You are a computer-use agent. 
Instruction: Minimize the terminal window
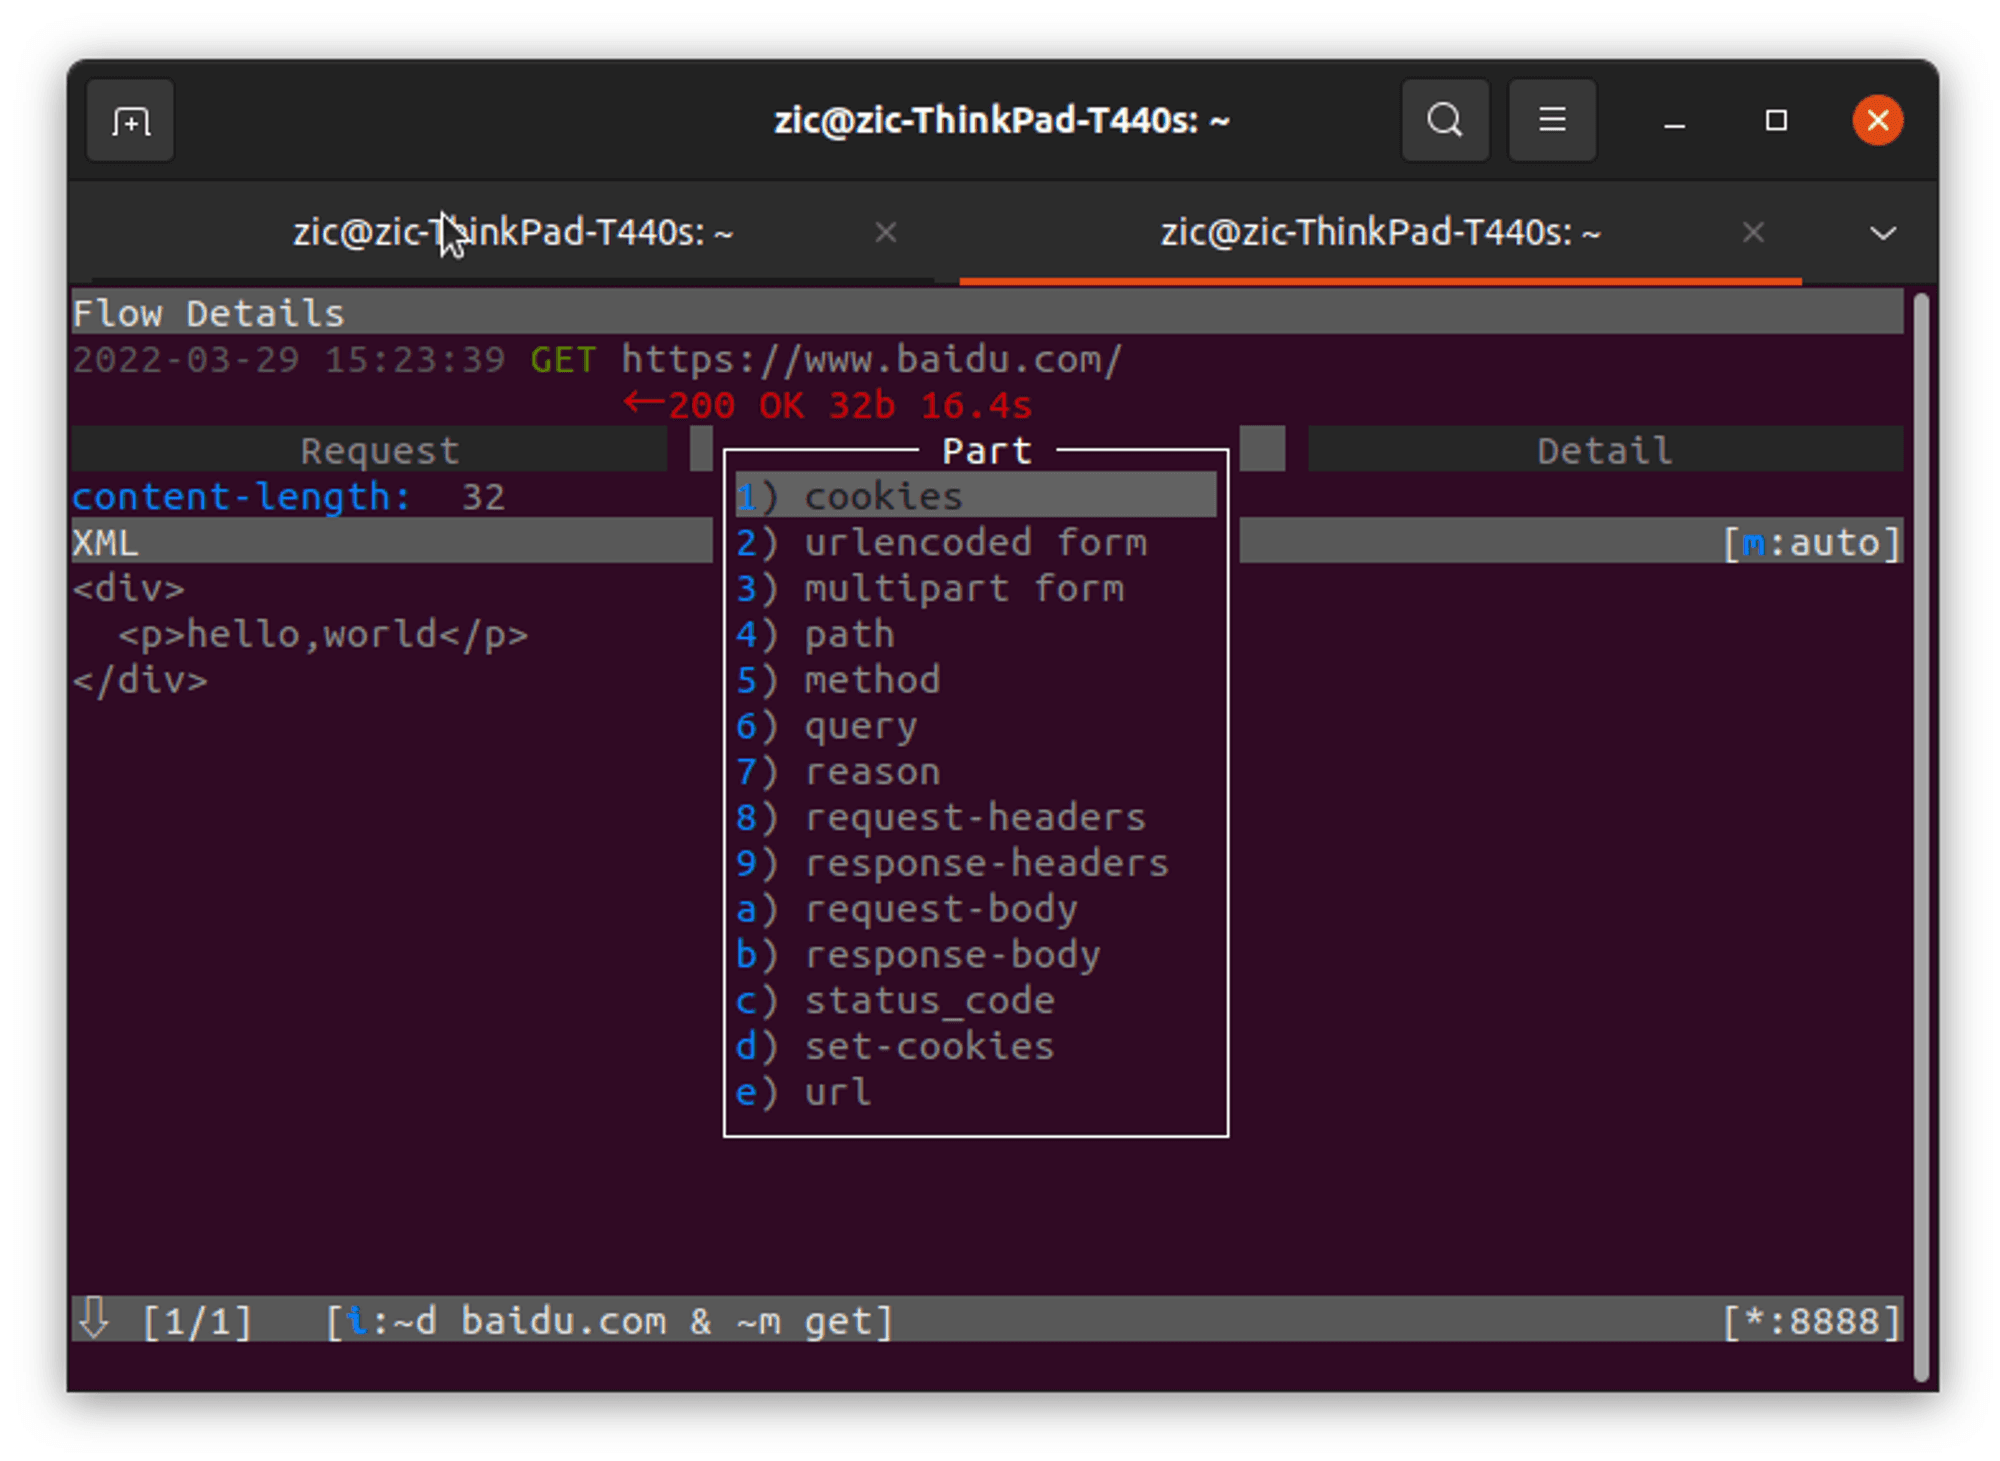(x=1675, y=121)
